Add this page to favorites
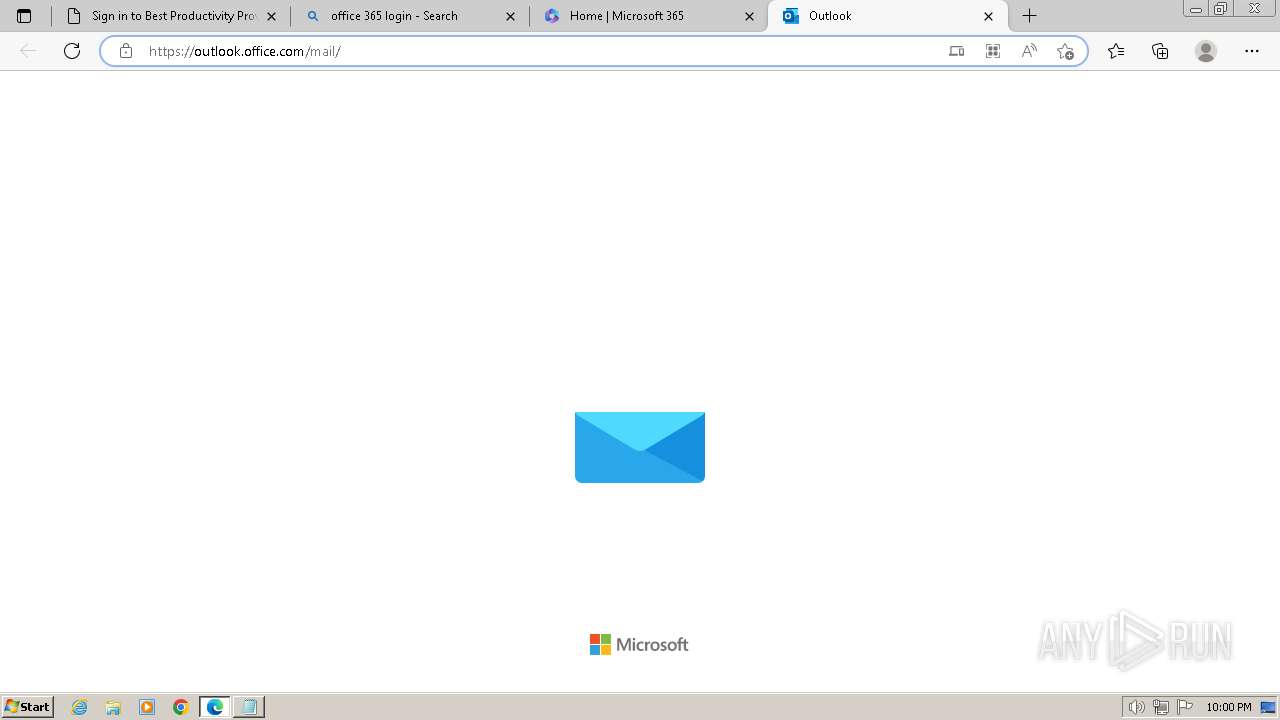 [x=1065, y=51]
